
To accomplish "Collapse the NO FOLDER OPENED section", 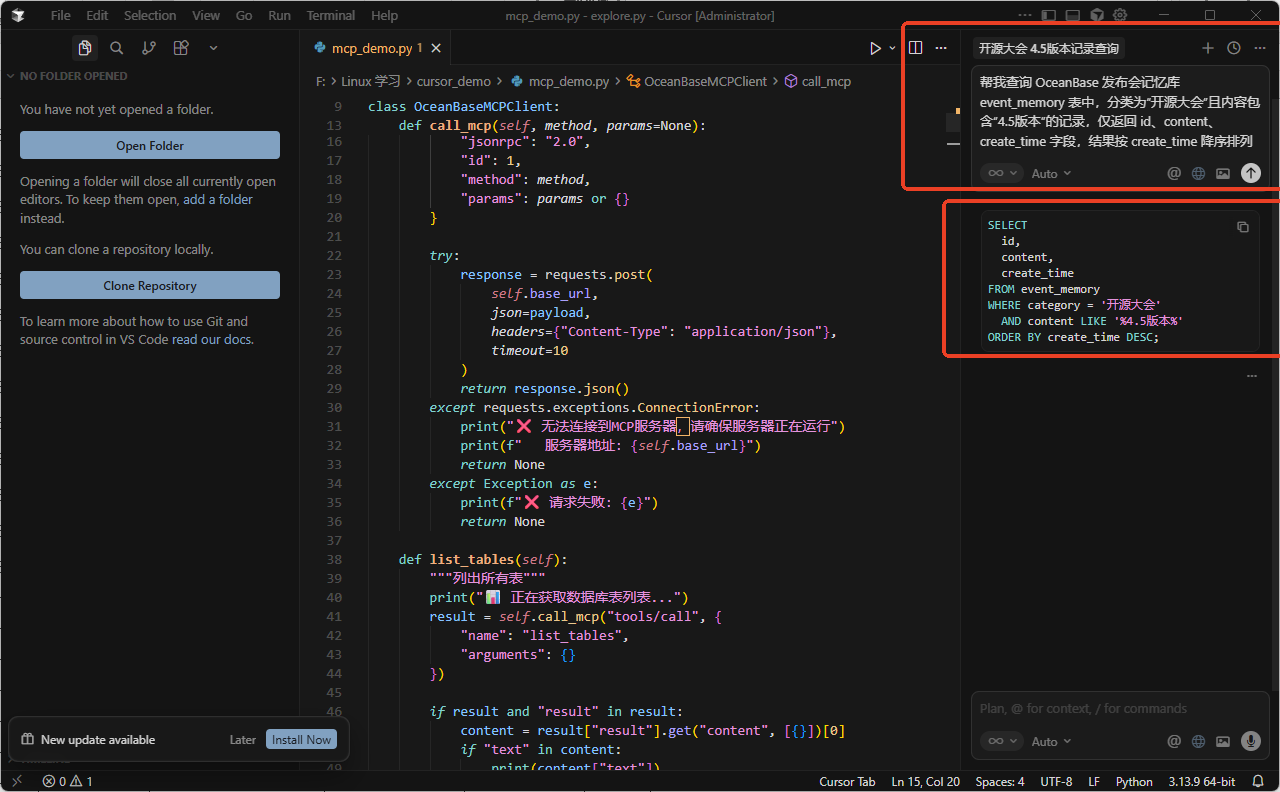I will [11, 76].
